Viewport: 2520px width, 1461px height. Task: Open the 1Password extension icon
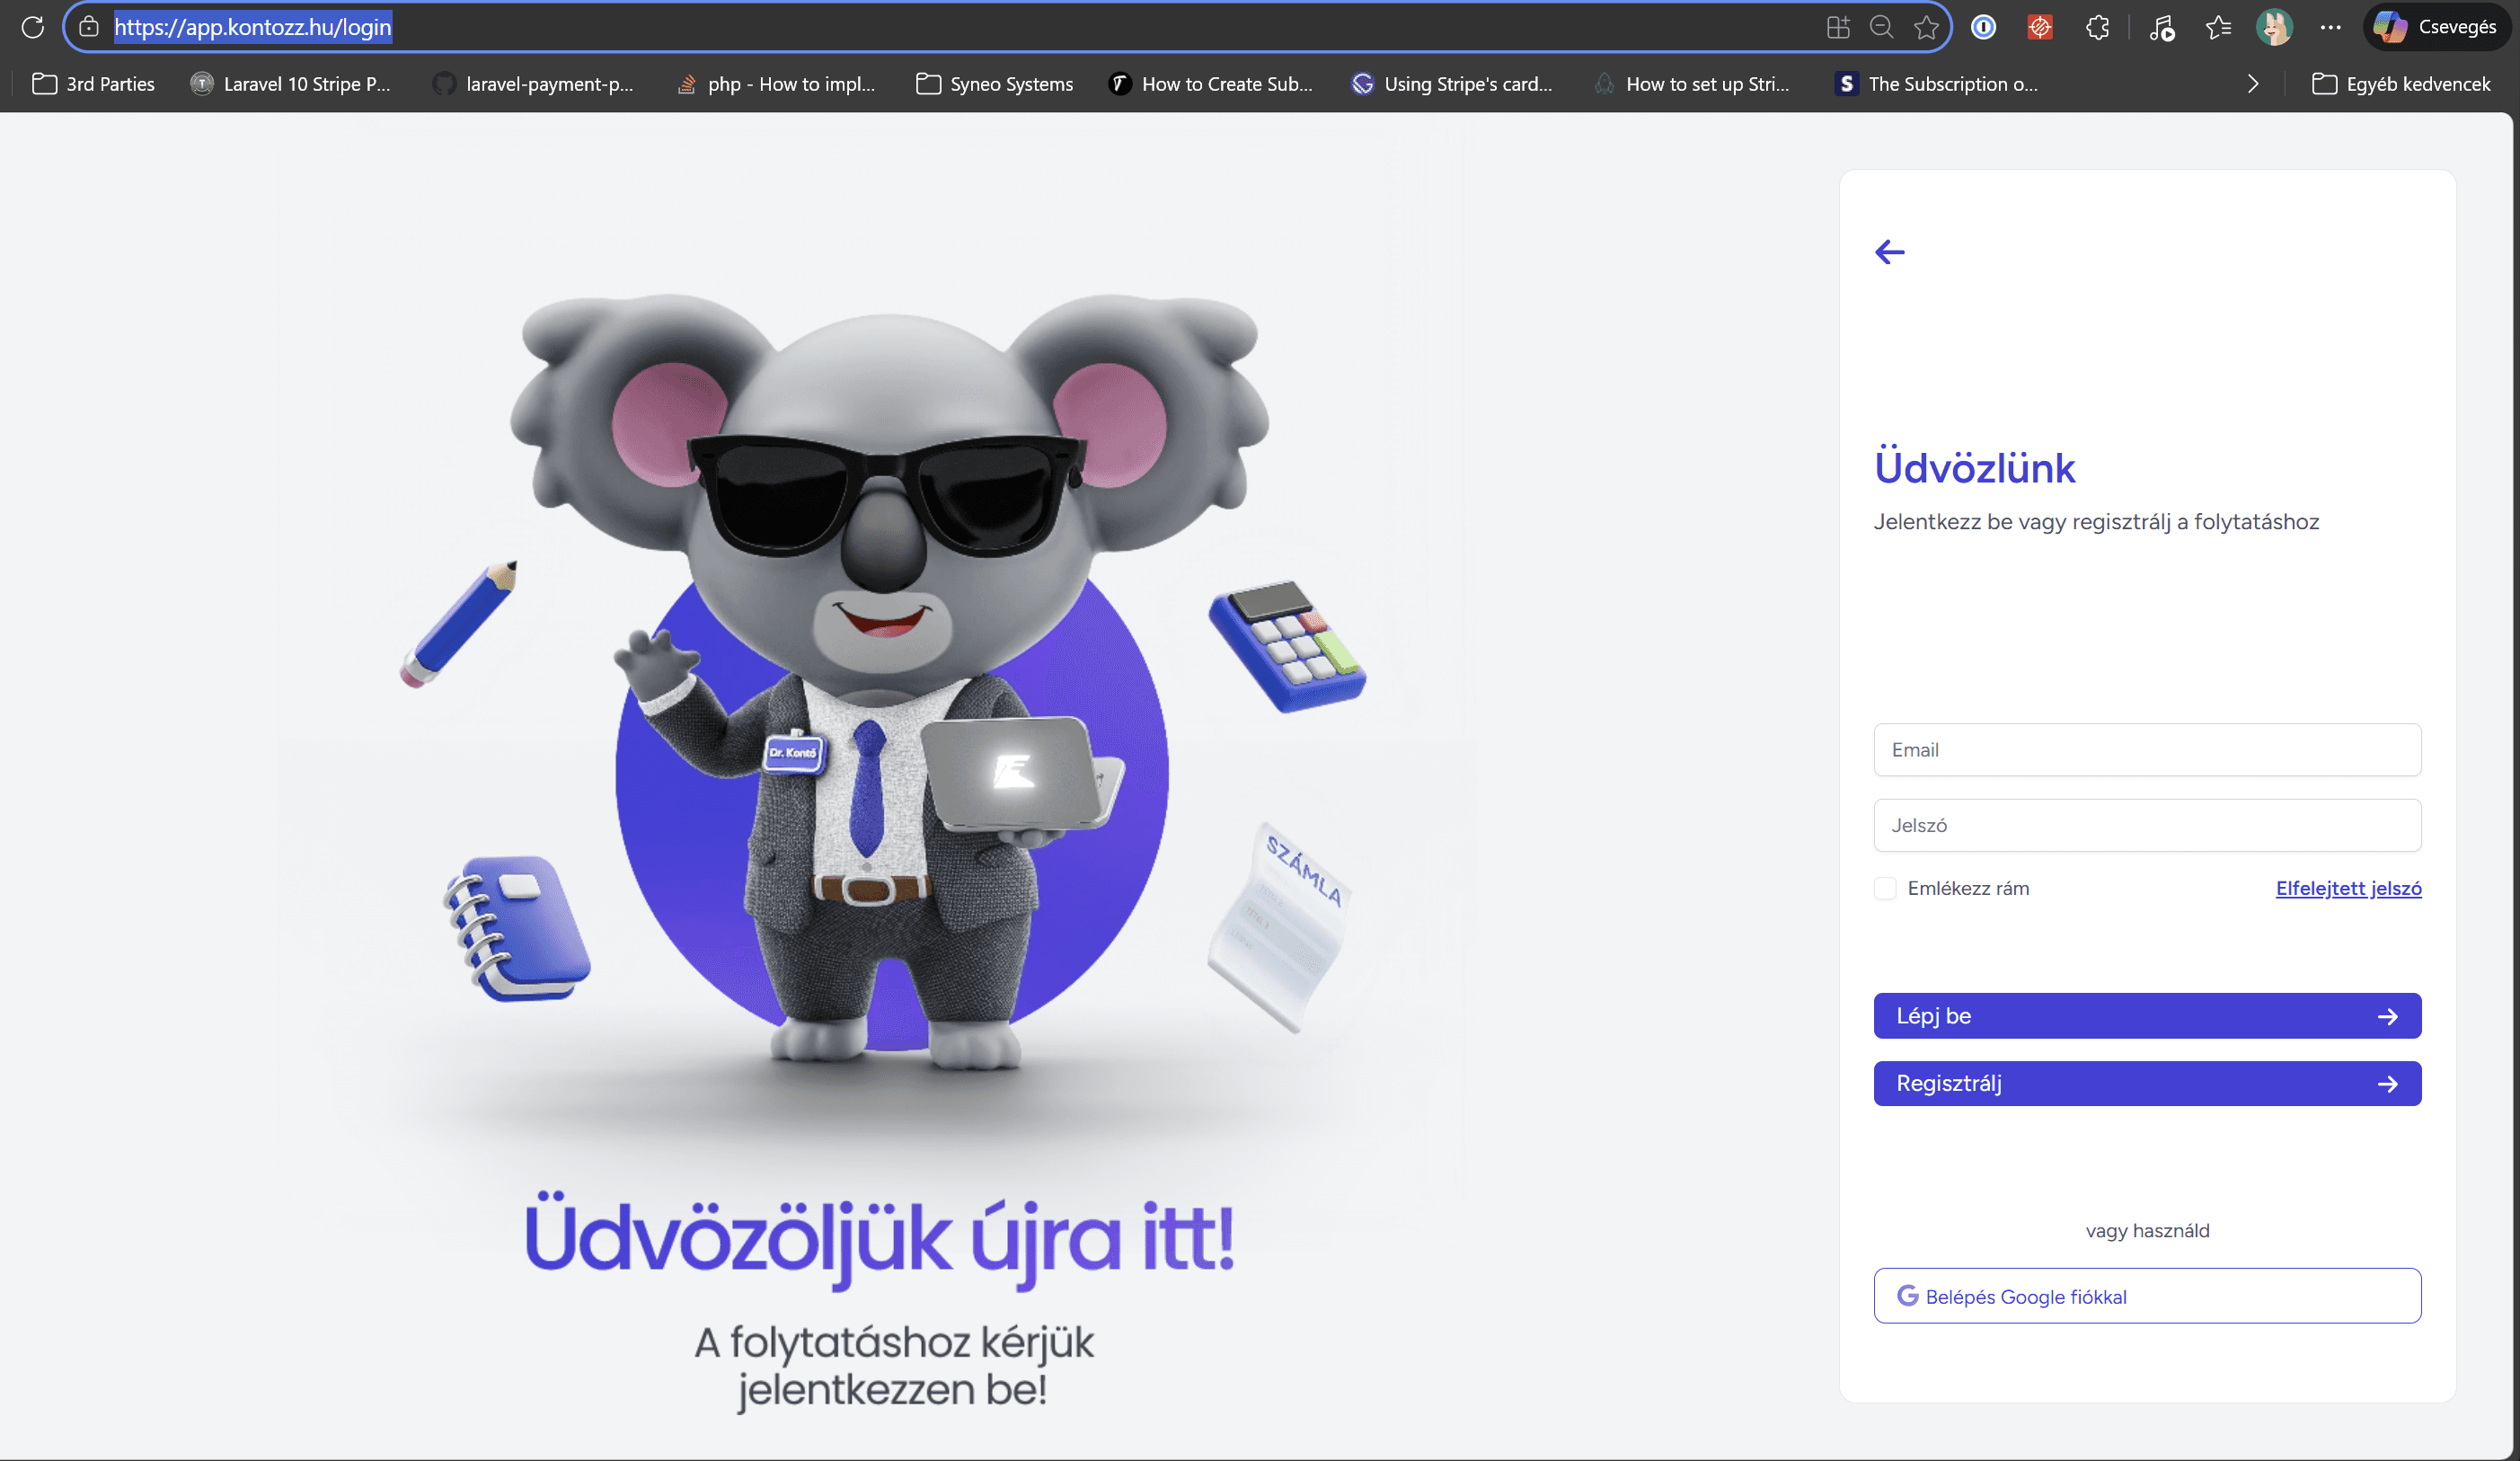(1983, 27)
